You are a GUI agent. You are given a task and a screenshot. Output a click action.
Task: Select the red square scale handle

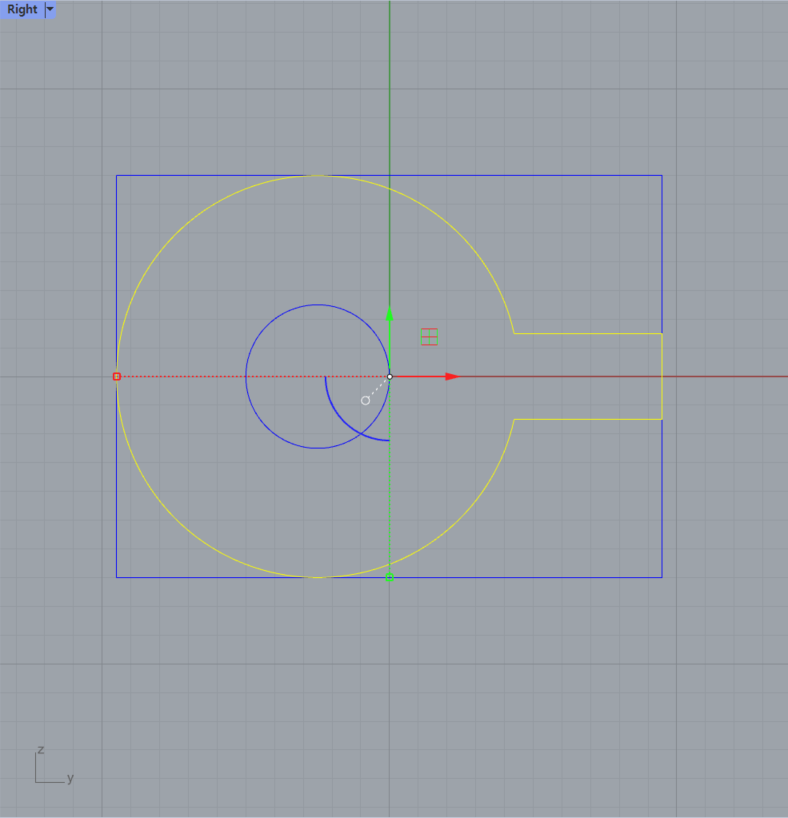[117, 377]
